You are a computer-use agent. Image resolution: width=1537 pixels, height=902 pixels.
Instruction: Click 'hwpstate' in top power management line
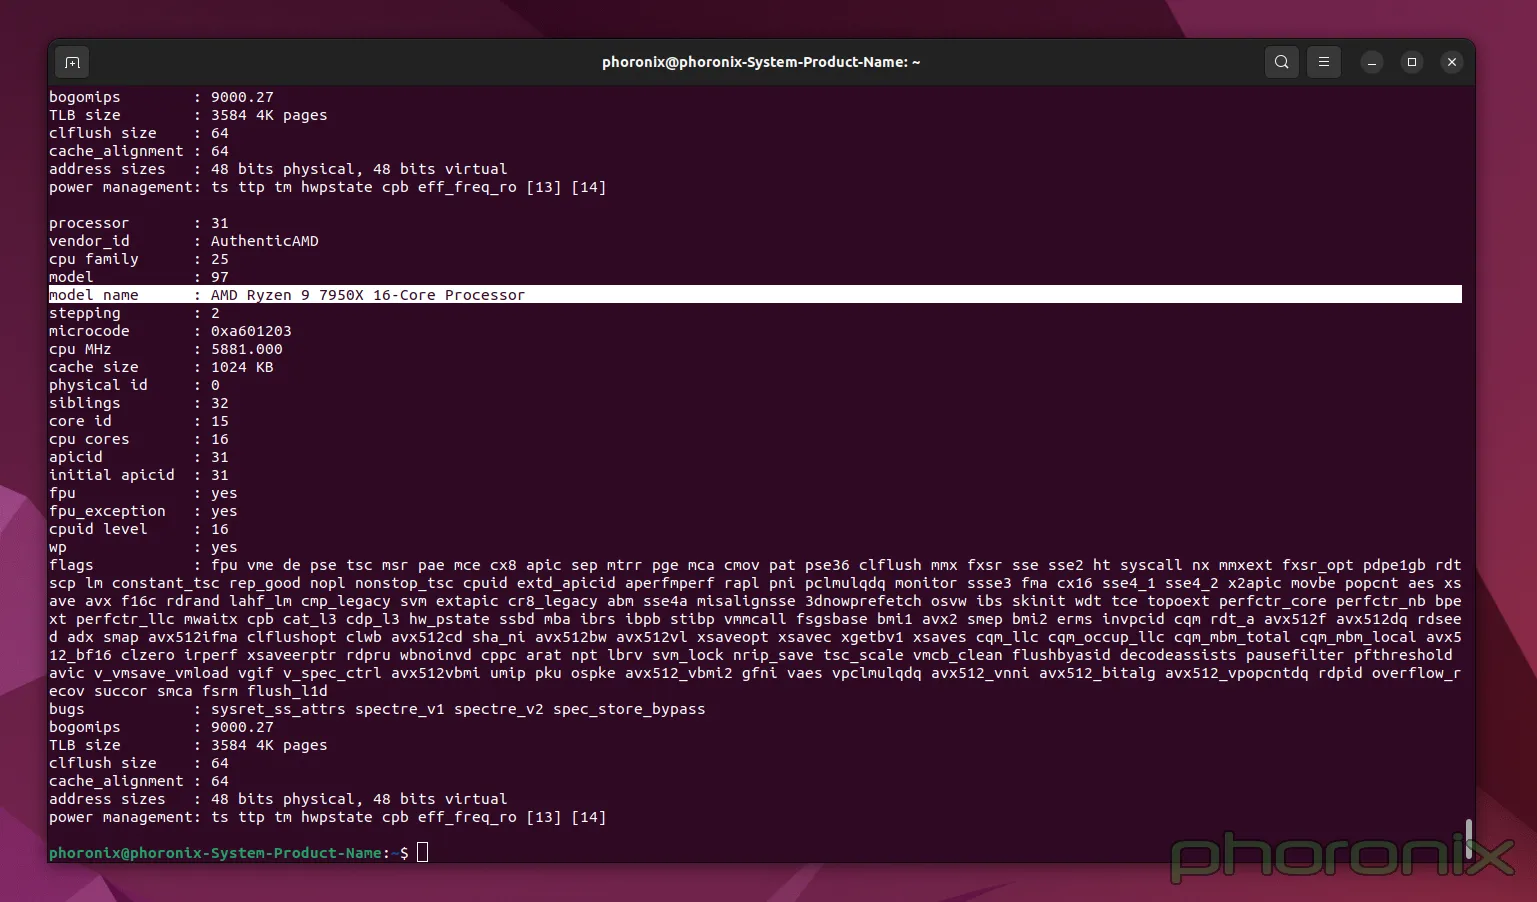[x=337, y=187]
